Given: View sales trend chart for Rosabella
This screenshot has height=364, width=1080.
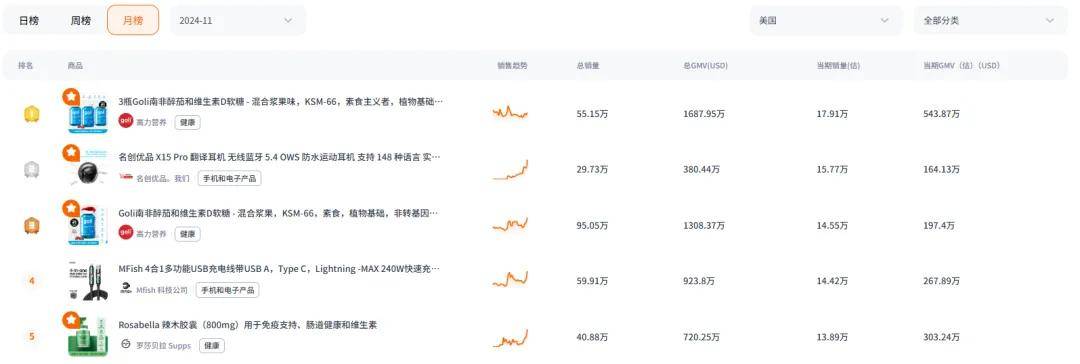Looking at the screenshot, I should click(x=510, y=338).
